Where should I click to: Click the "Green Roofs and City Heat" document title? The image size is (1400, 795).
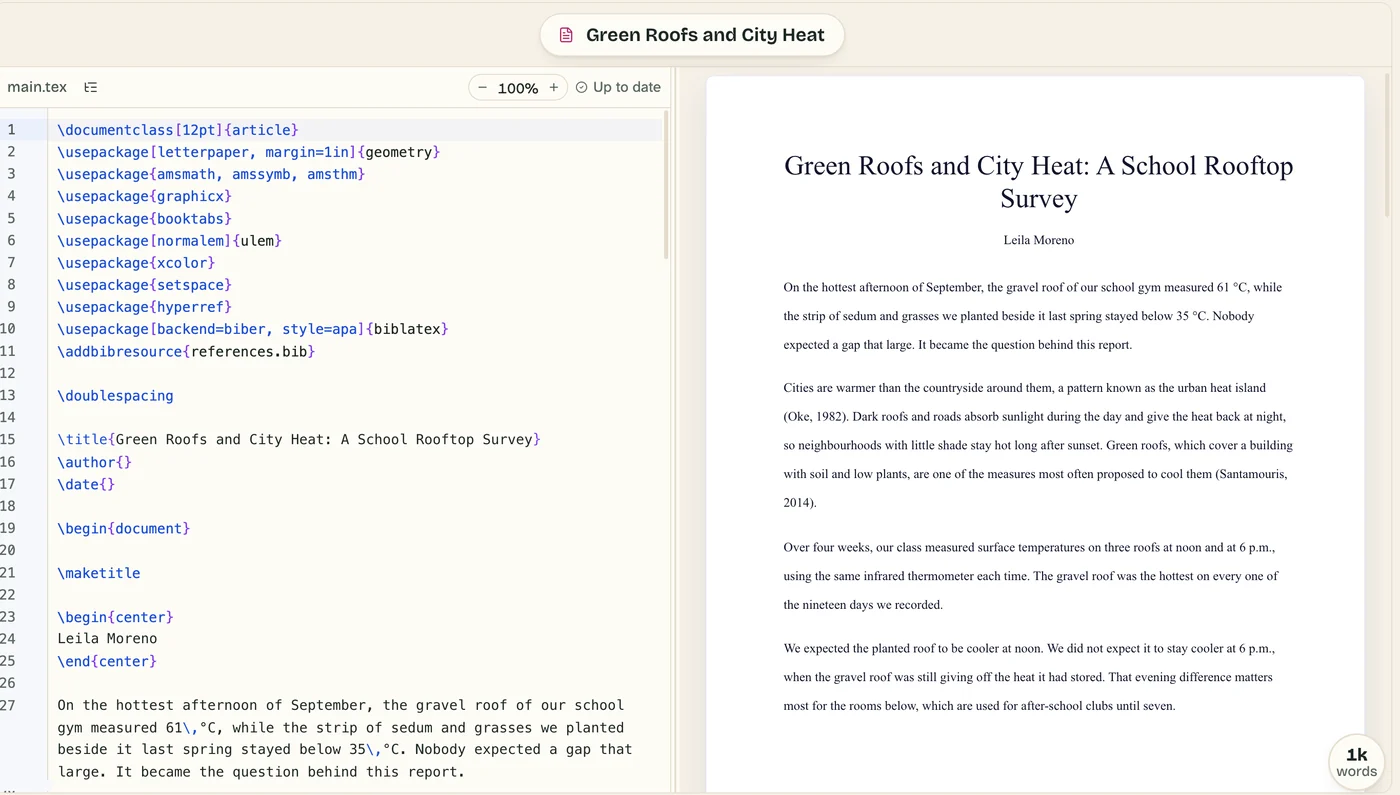tap(705, 35)
